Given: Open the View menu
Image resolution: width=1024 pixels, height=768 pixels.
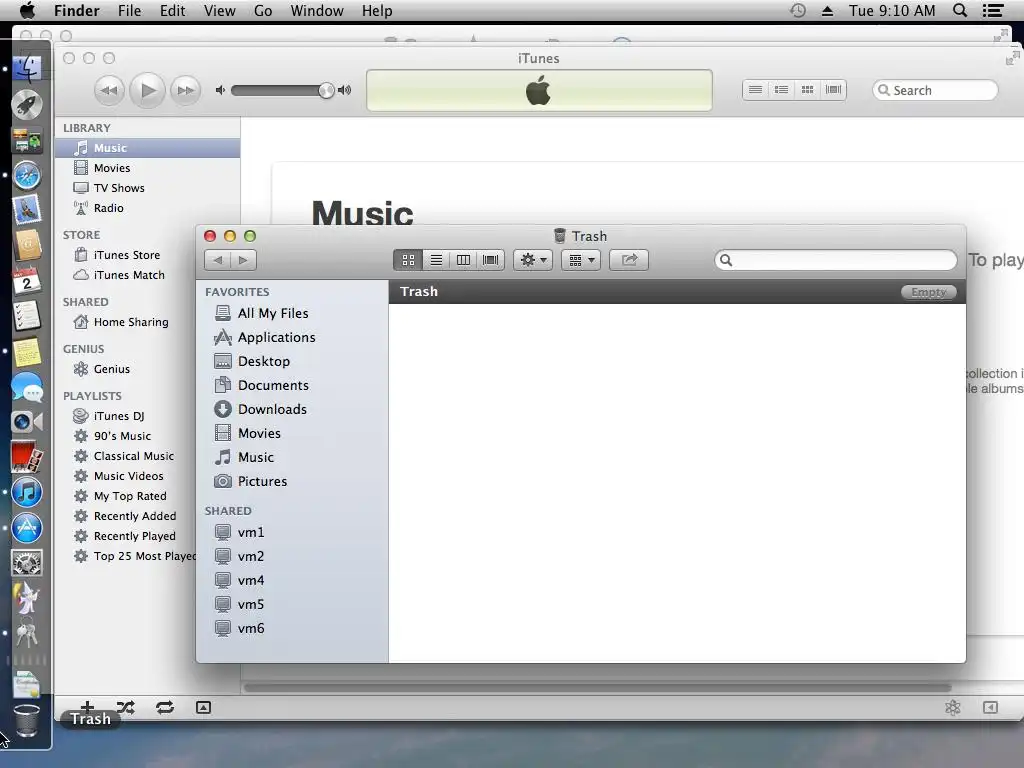Looking at the screenshot, I should coord(219,10).
